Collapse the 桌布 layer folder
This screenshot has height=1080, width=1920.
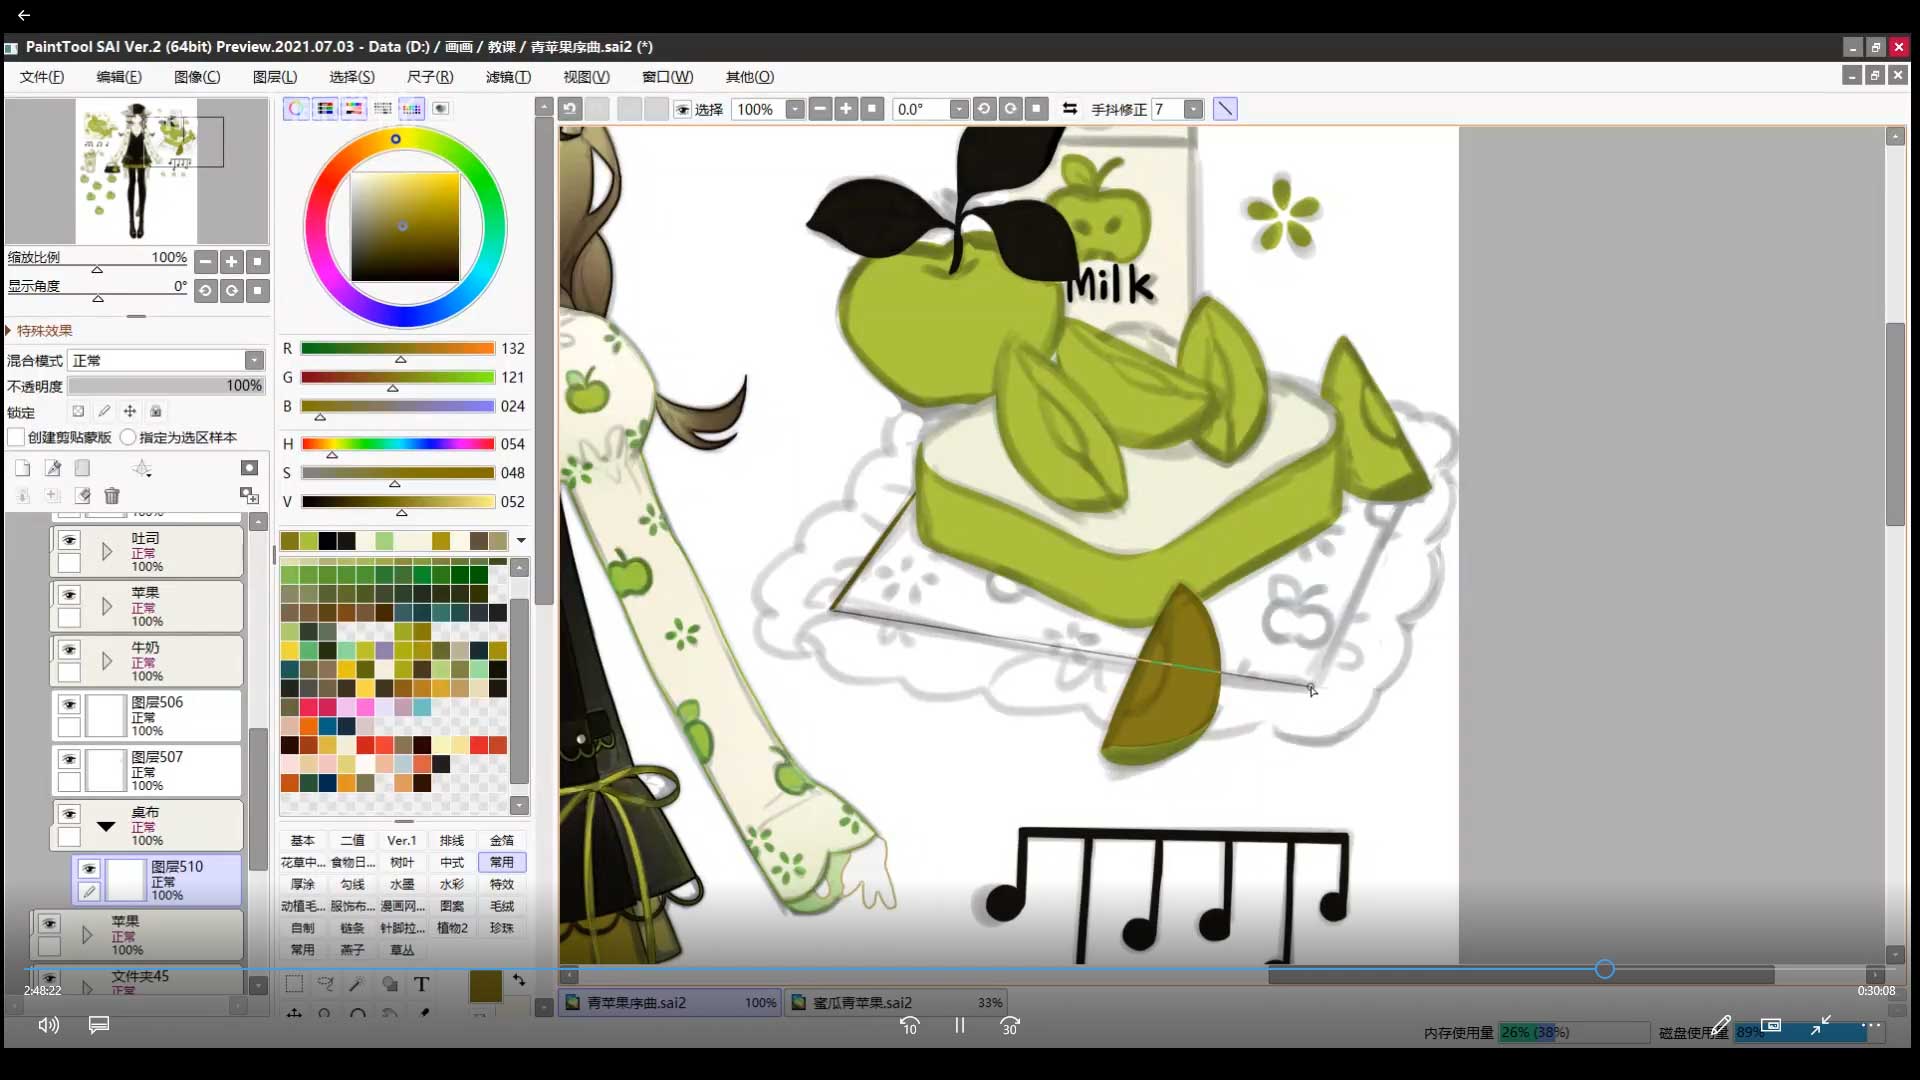click(106, 826)
